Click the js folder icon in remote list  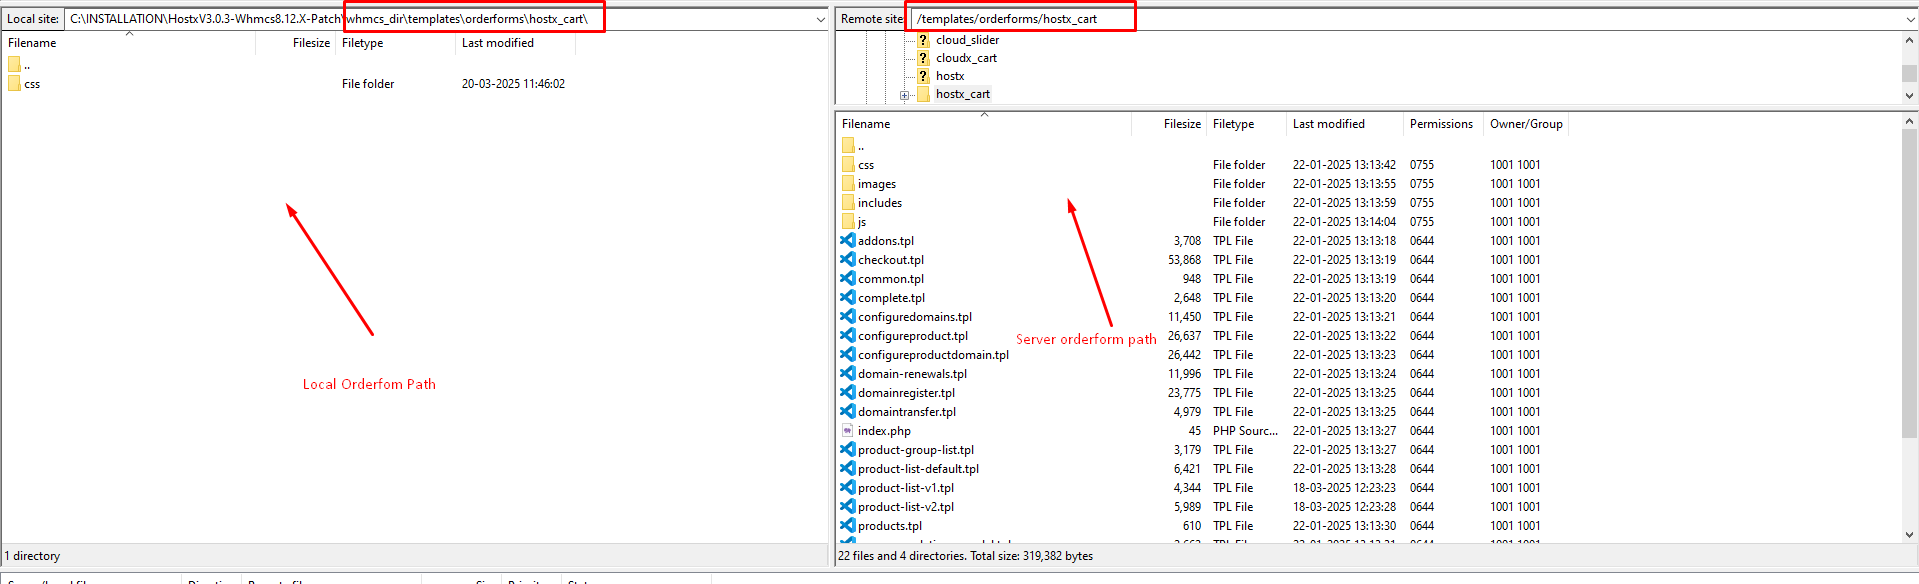(848, 222)
